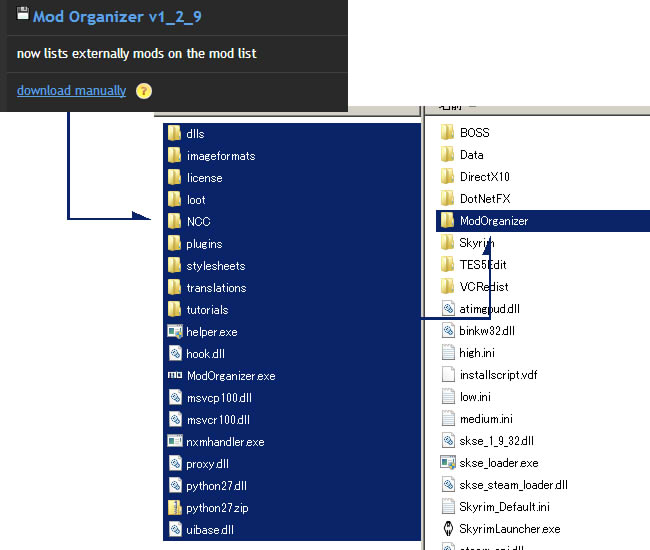
Task: Select the highlighted ModOrganizer folder
Action: [x=543, y=220]
